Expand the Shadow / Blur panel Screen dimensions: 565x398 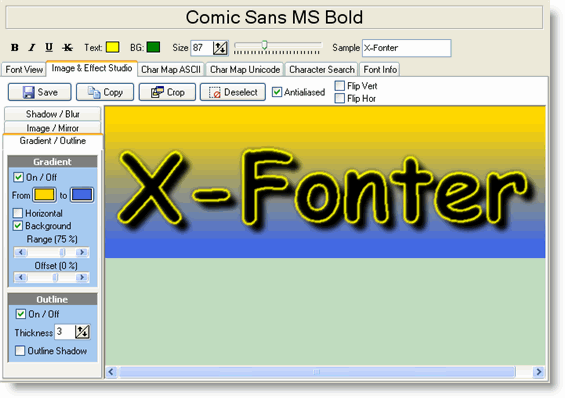(x=53, y=114)
